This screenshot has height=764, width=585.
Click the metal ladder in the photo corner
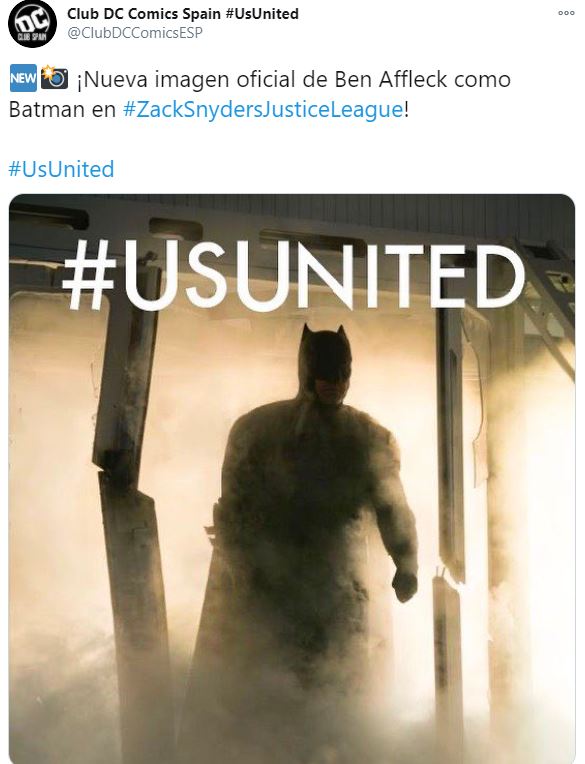click(x=546, y=302)
